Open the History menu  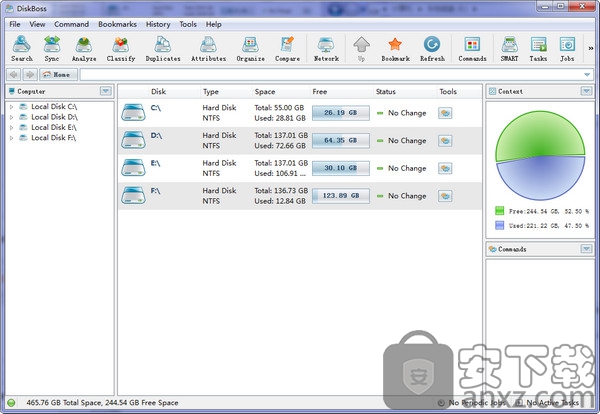(x=158, y=24)
